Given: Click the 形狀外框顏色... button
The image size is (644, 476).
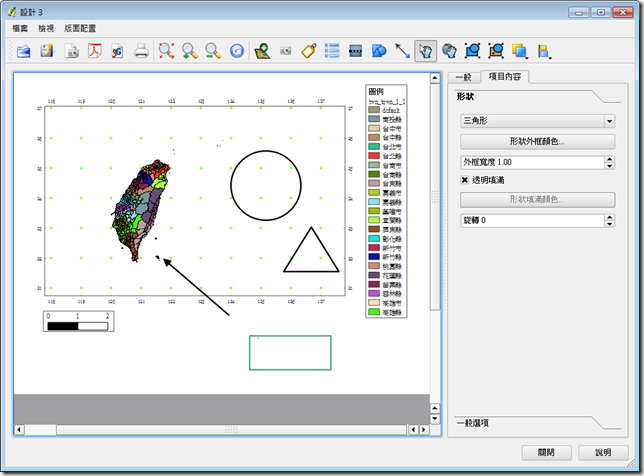Looking at the screenshot, I should [537, 142].
